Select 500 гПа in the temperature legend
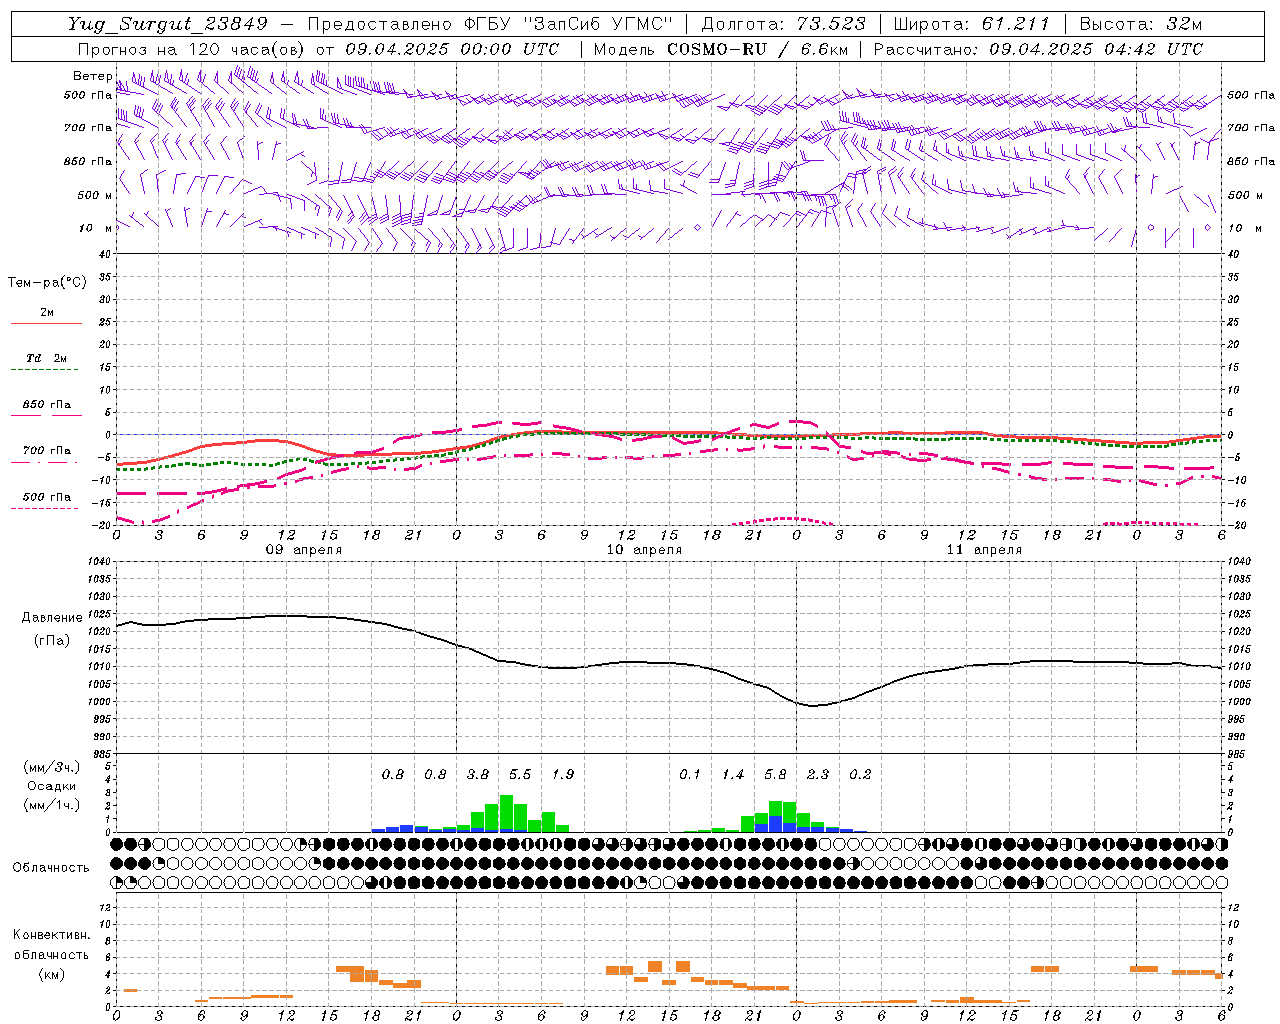Image resolution: width=1280 pixels, height=1024 pixels. click(46, 496)
